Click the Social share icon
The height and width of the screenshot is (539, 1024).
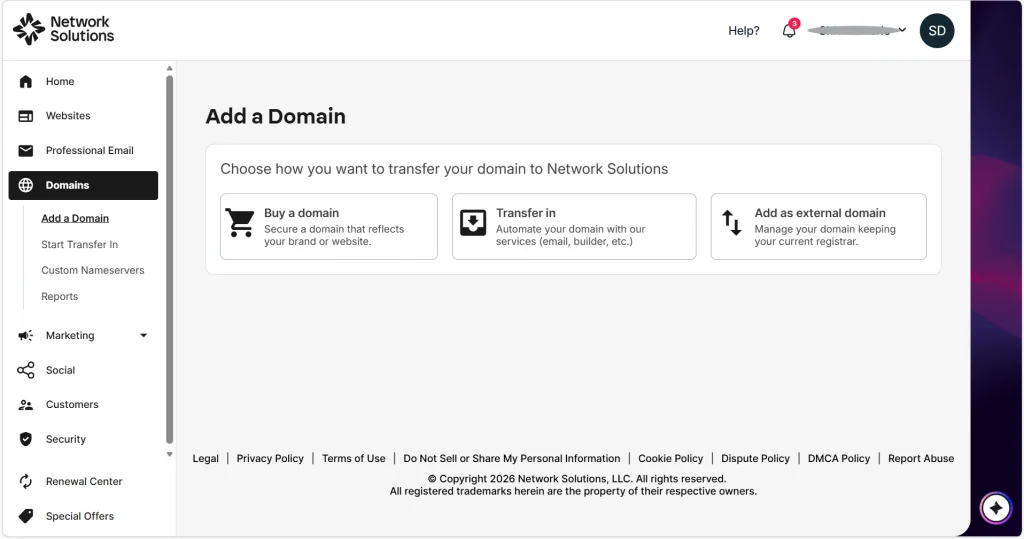click(25, 370)
